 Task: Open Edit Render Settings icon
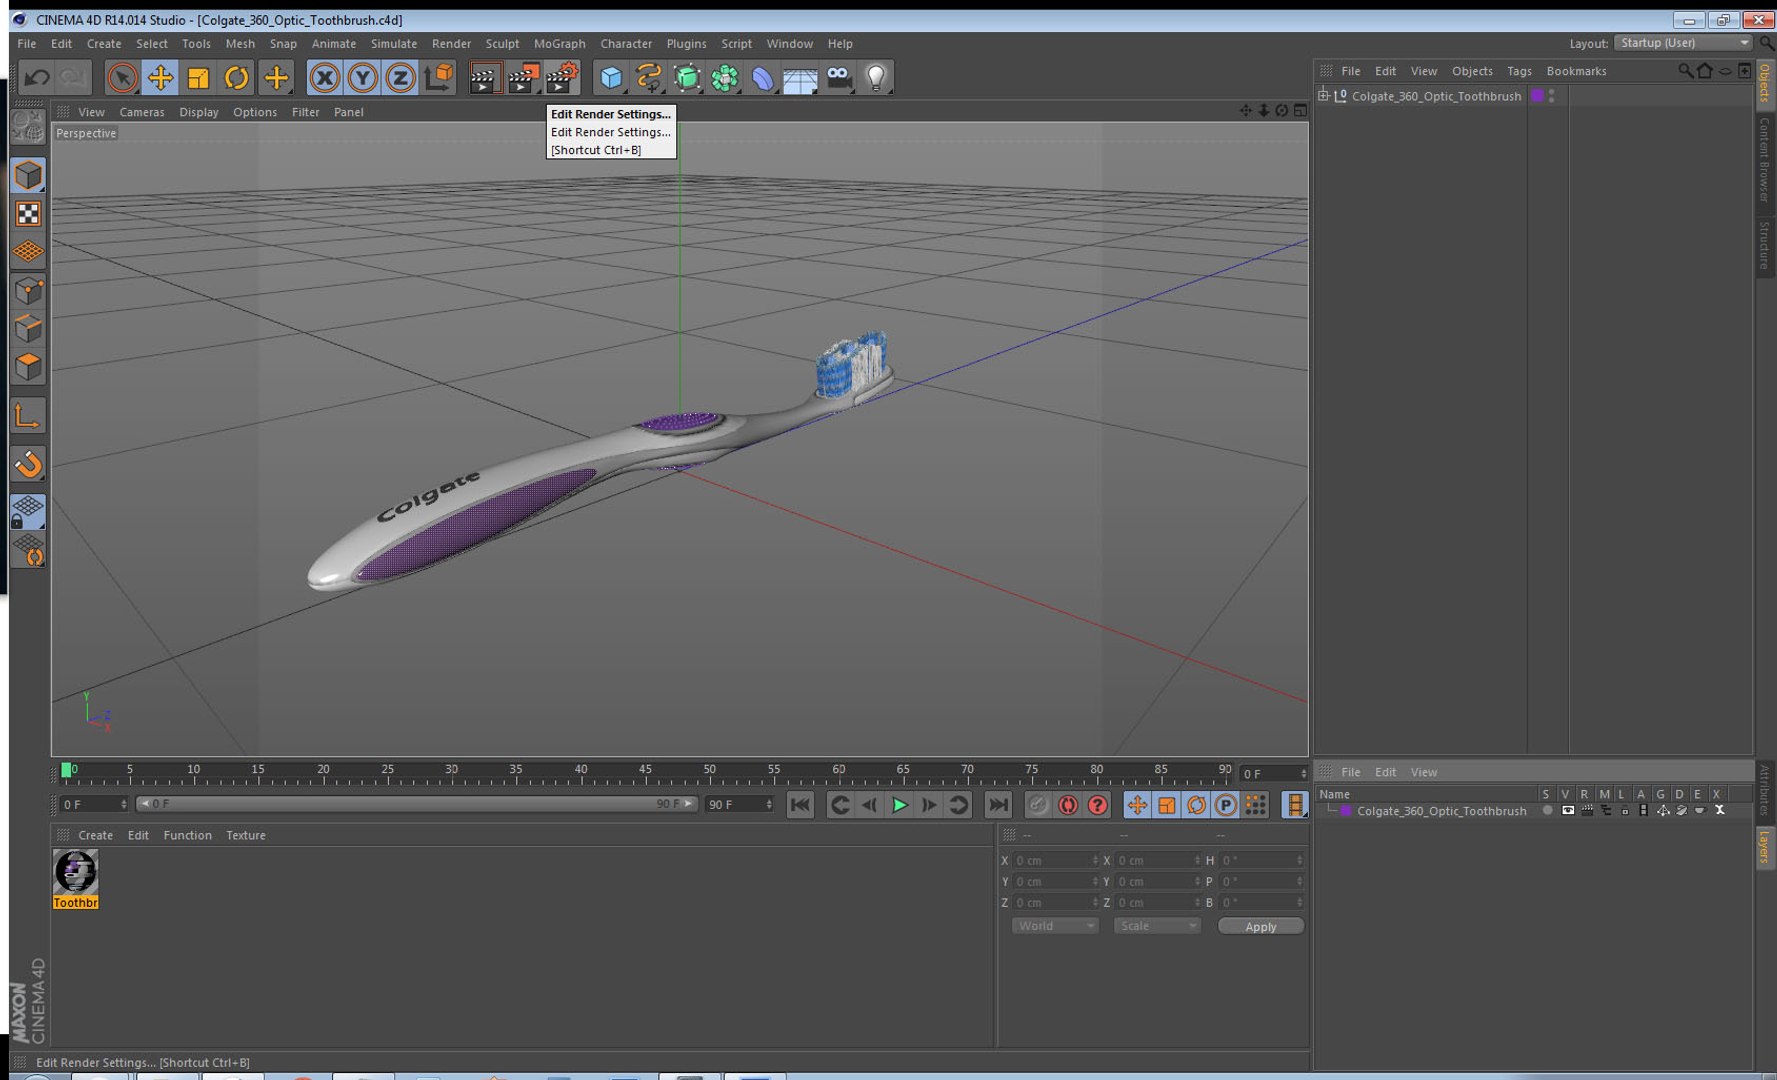[562, 77]
